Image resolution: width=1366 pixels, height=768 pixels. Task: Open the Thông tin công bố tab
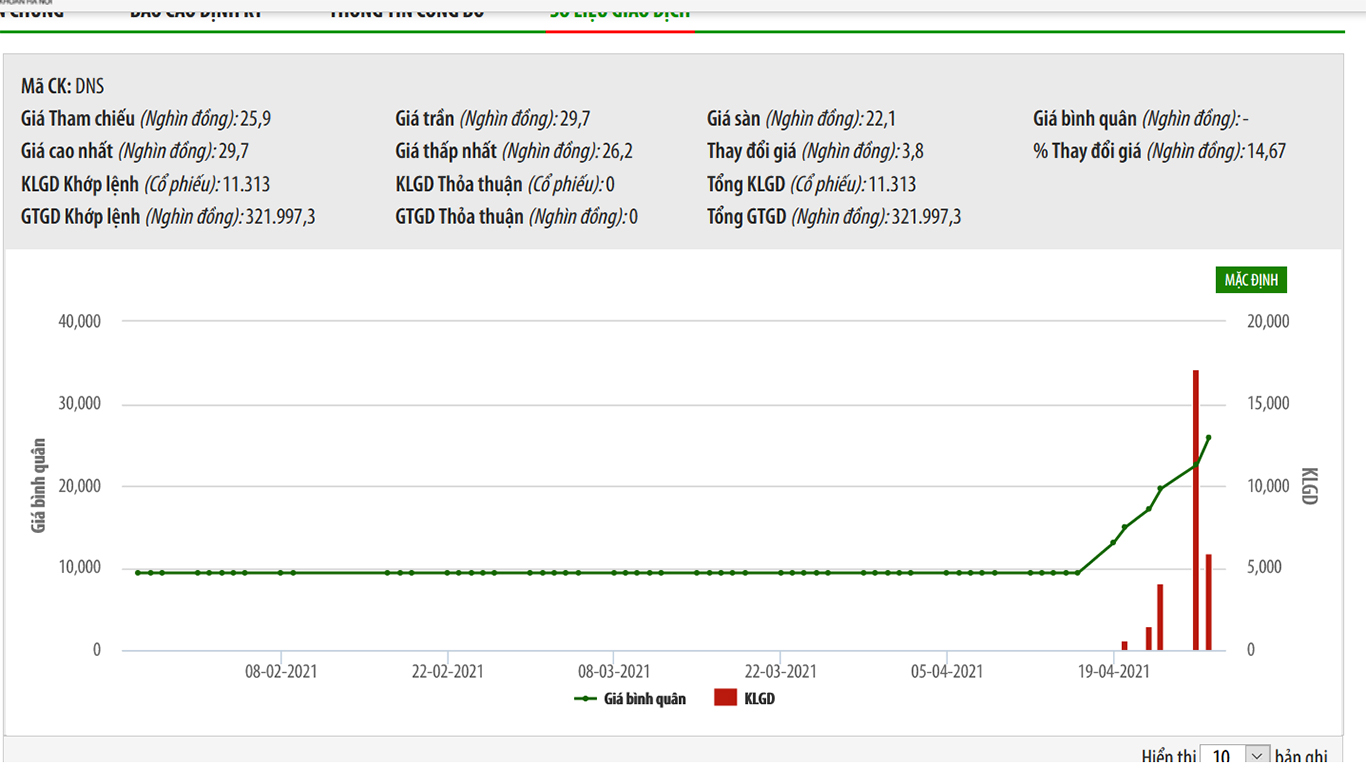point(407,12)
